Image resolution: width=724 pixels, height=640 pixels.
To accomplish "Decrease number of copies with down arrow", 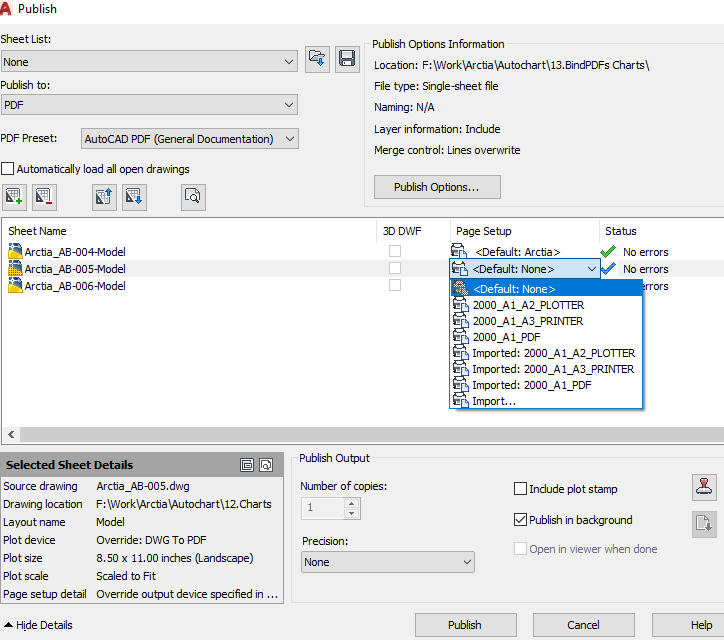I will click(x=352, y=513).
